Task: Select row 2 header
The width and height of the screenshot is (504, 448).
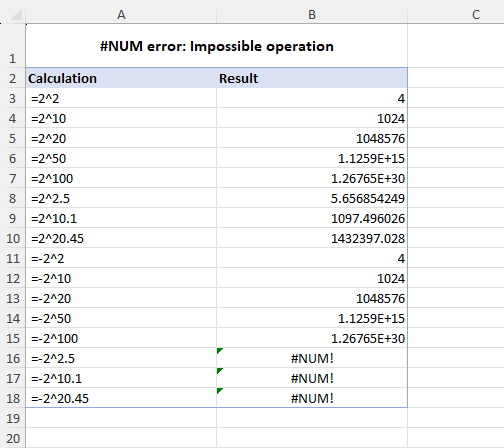Action: click(13, 78)
